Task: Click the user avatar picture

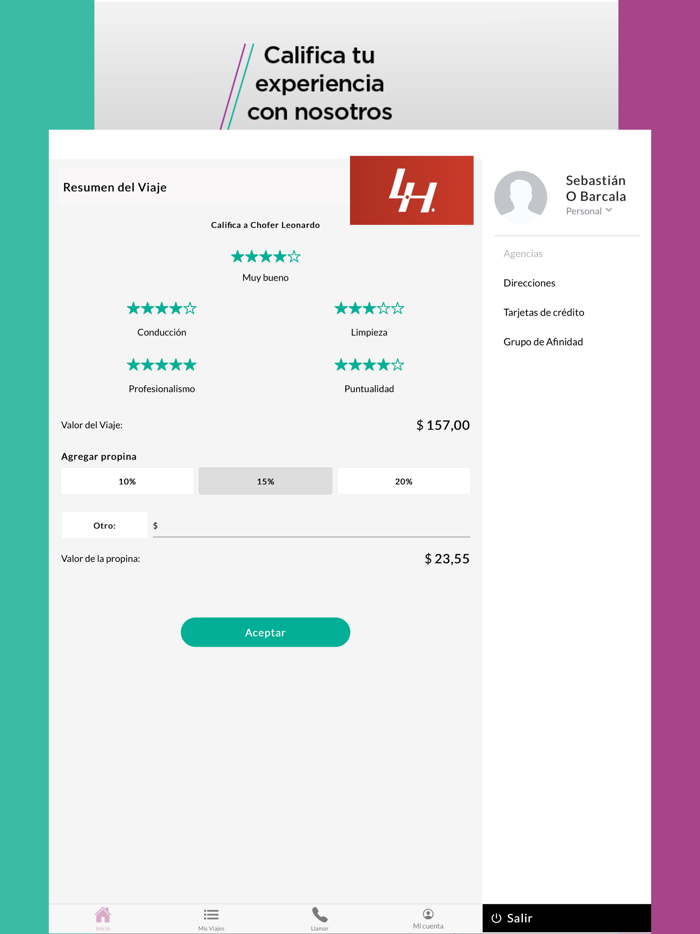Action: 521,197
